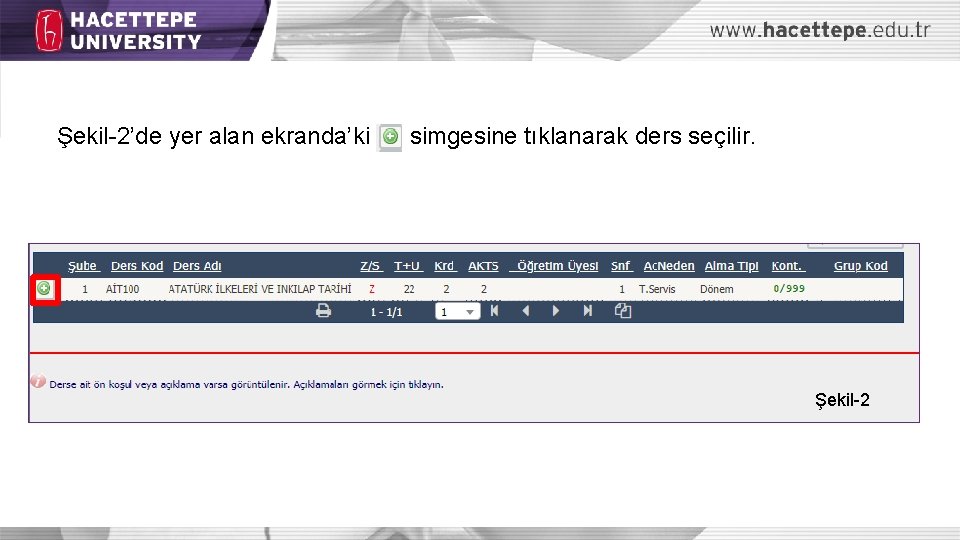
Task: Click the Dönem cell
Action: [716, 289]
